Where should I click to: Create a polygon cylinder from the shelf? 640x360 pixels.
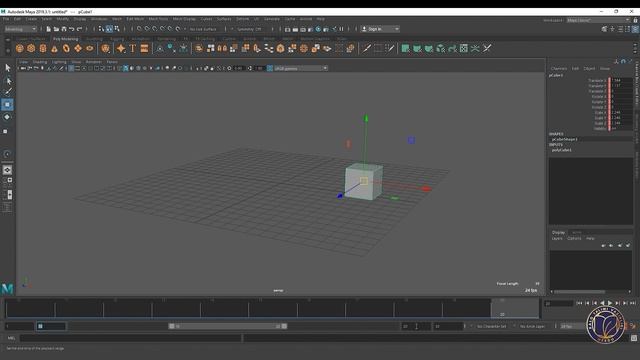coord(43,49)
